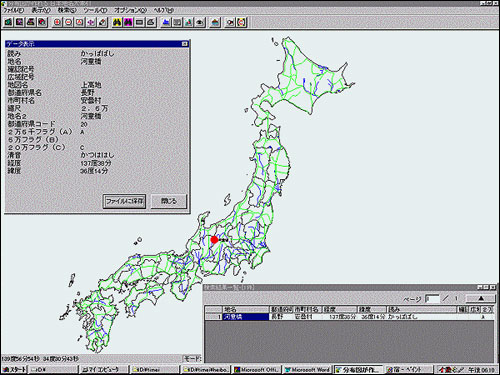Click the arrow-with-dot toolbar icon

(x=230, y=22)
